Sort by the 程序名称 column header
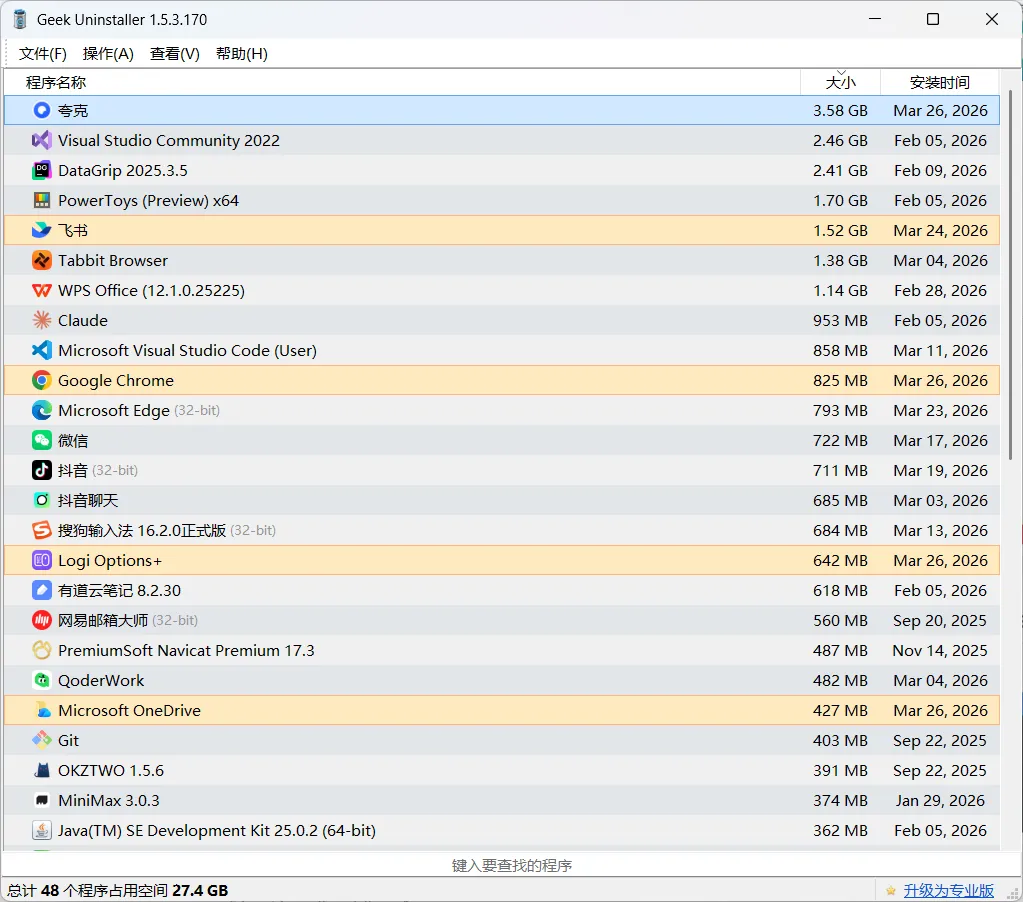The image size is (1023, 902). [402, 82]
